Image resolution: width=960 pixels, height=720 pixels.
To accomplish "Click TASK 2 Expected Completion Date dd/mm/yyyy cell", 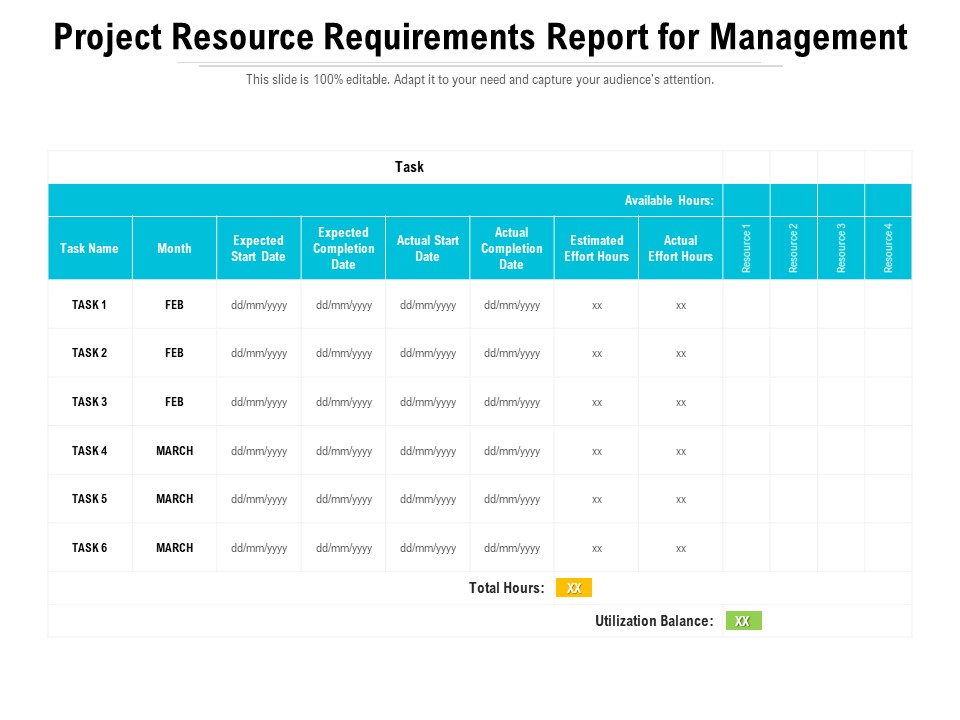I will point(343,353).
